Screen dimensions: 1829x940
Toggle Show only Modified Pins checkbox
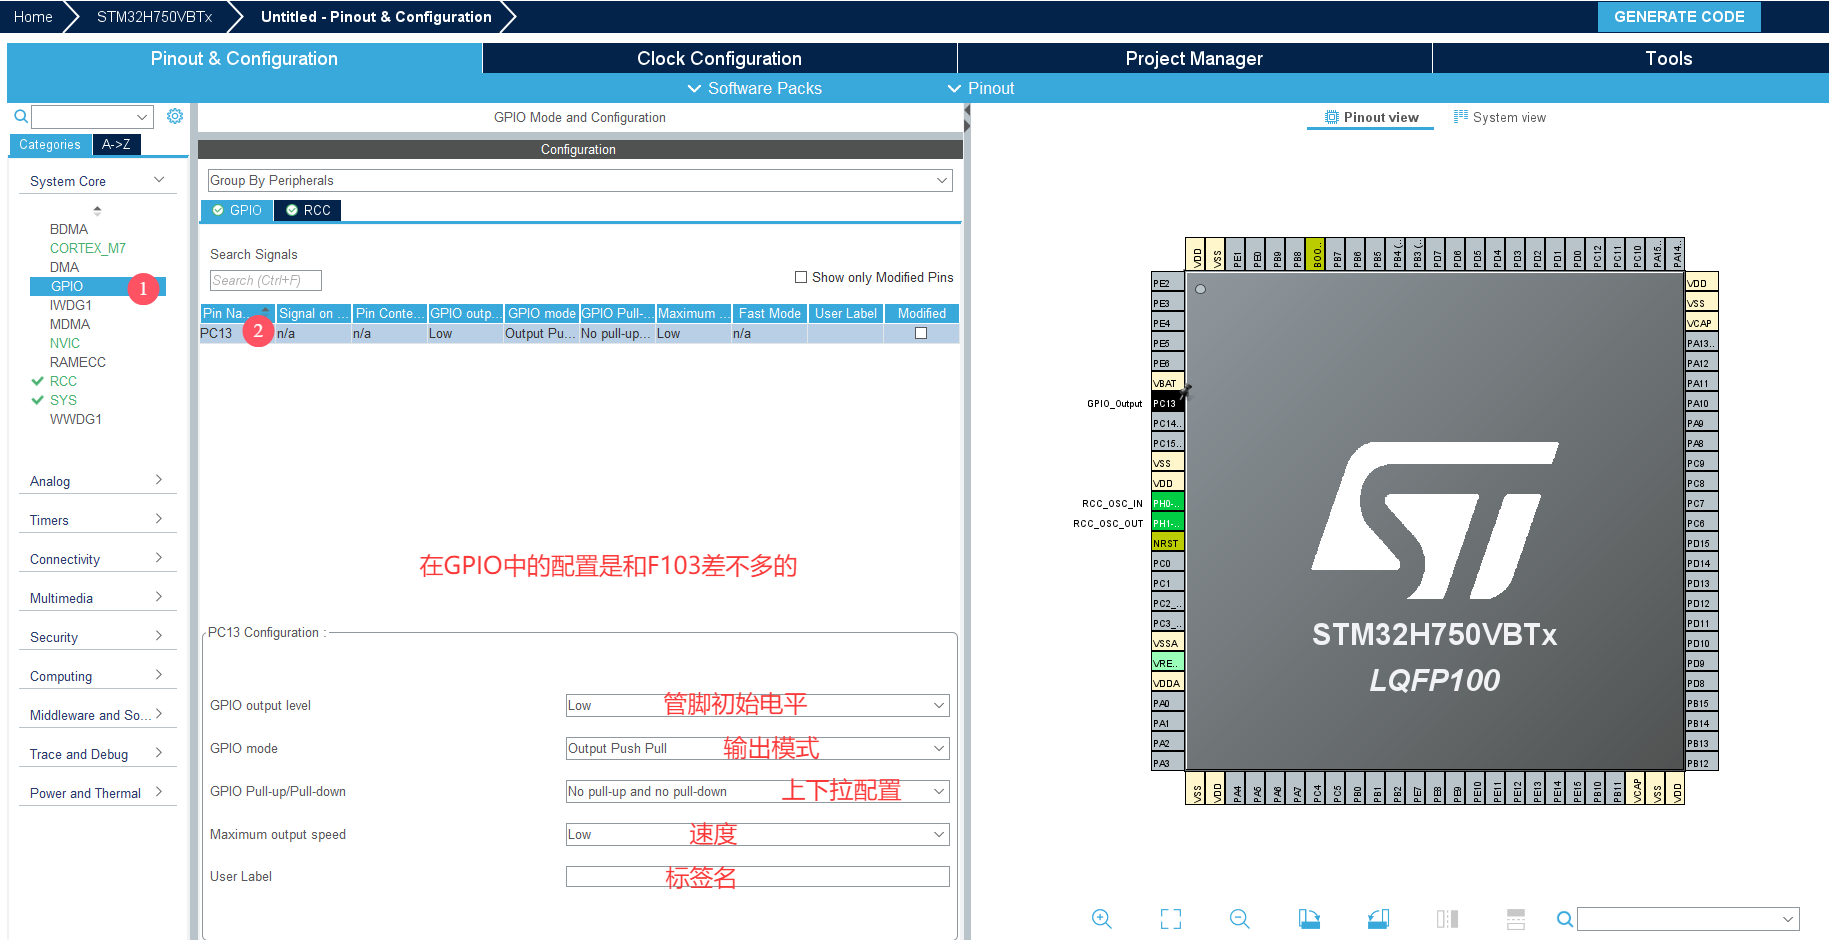tap(801, 277)
